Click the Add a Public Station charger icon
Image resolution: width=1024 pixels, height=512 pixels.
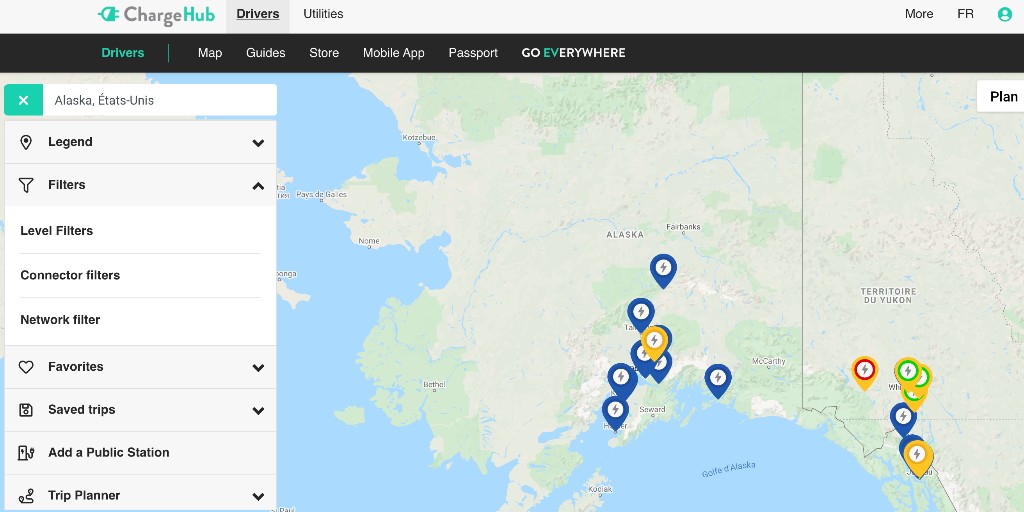(x=26, y=453)
